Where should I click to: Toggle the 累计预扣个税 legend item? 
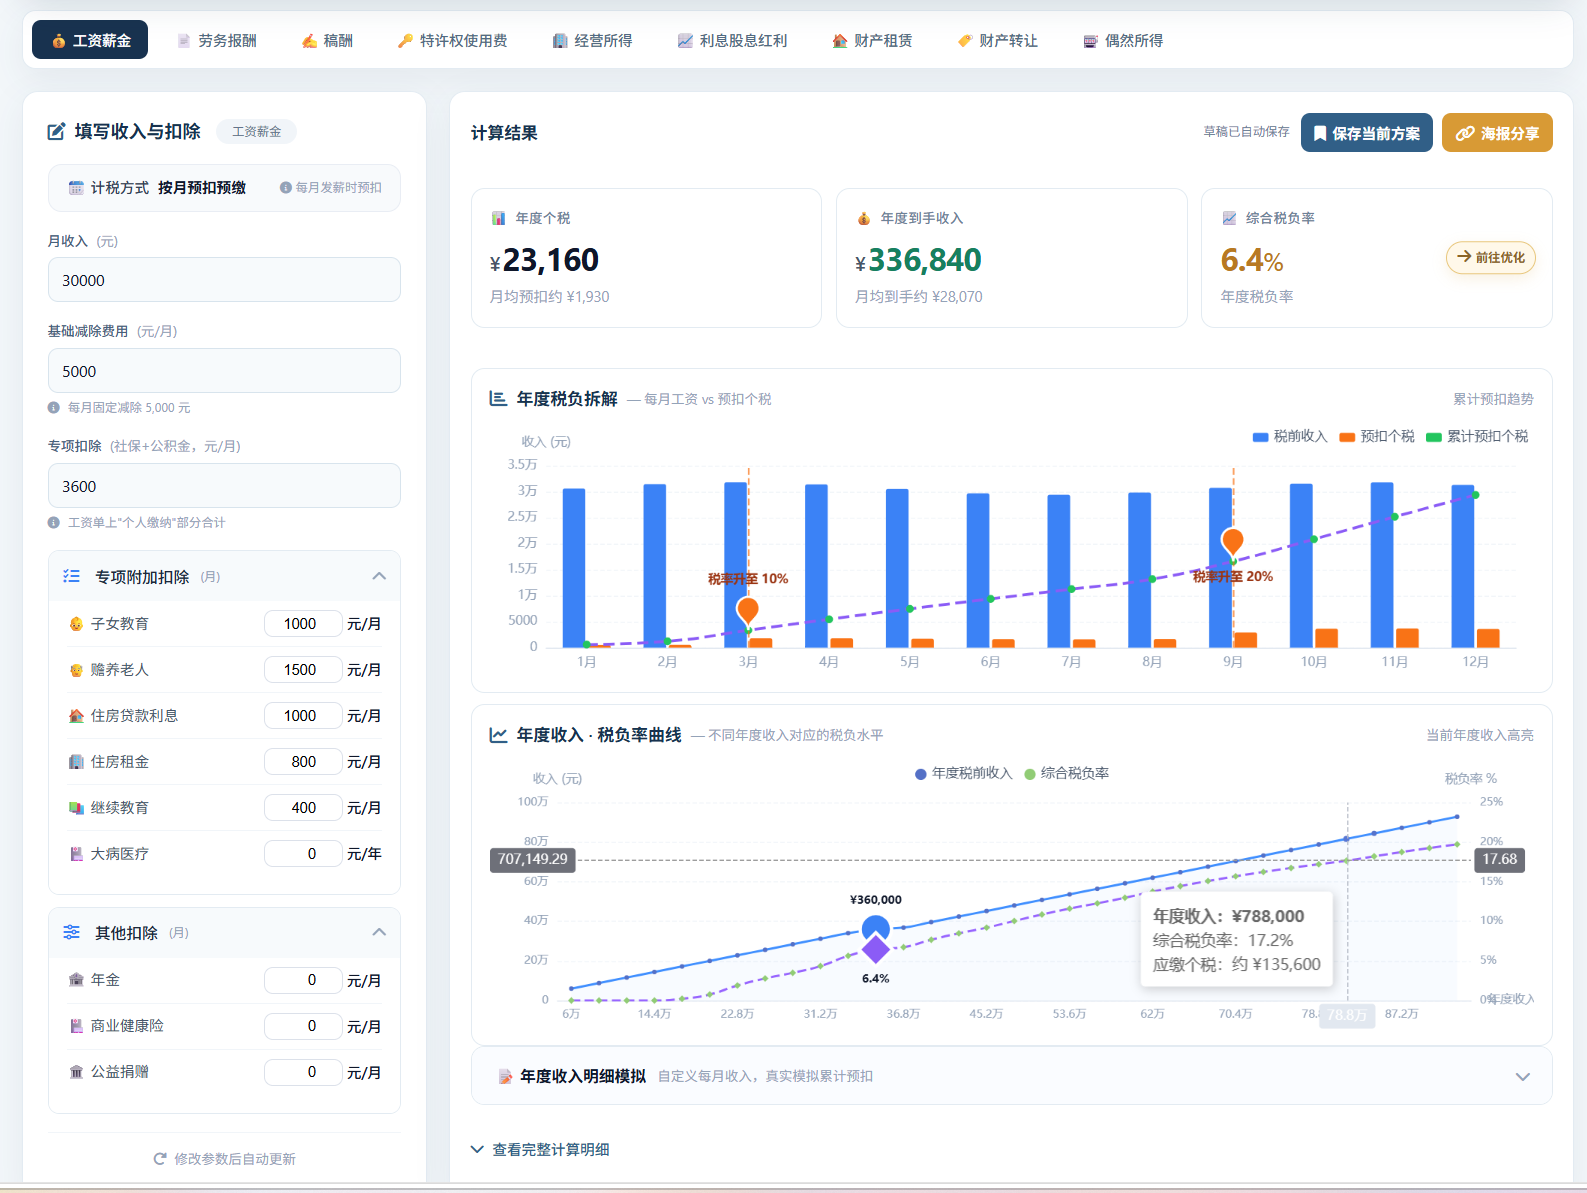[x=1477, y=437]
